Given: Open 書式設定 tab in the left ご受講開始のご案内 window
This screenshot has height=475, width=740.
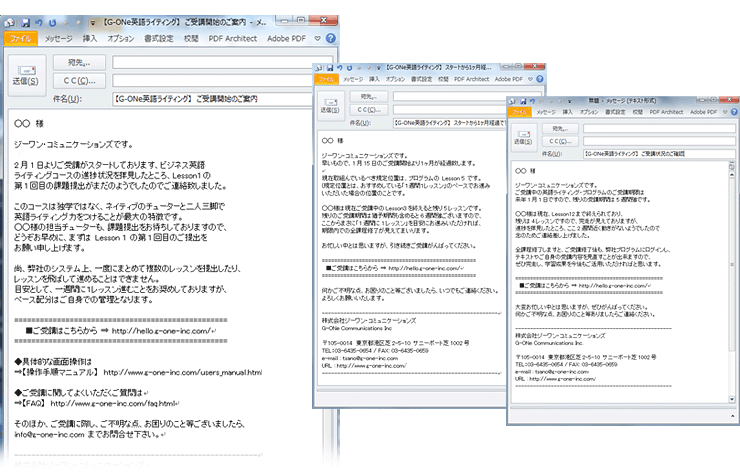Looking at the screenshot, I should [x=159, y=39].
